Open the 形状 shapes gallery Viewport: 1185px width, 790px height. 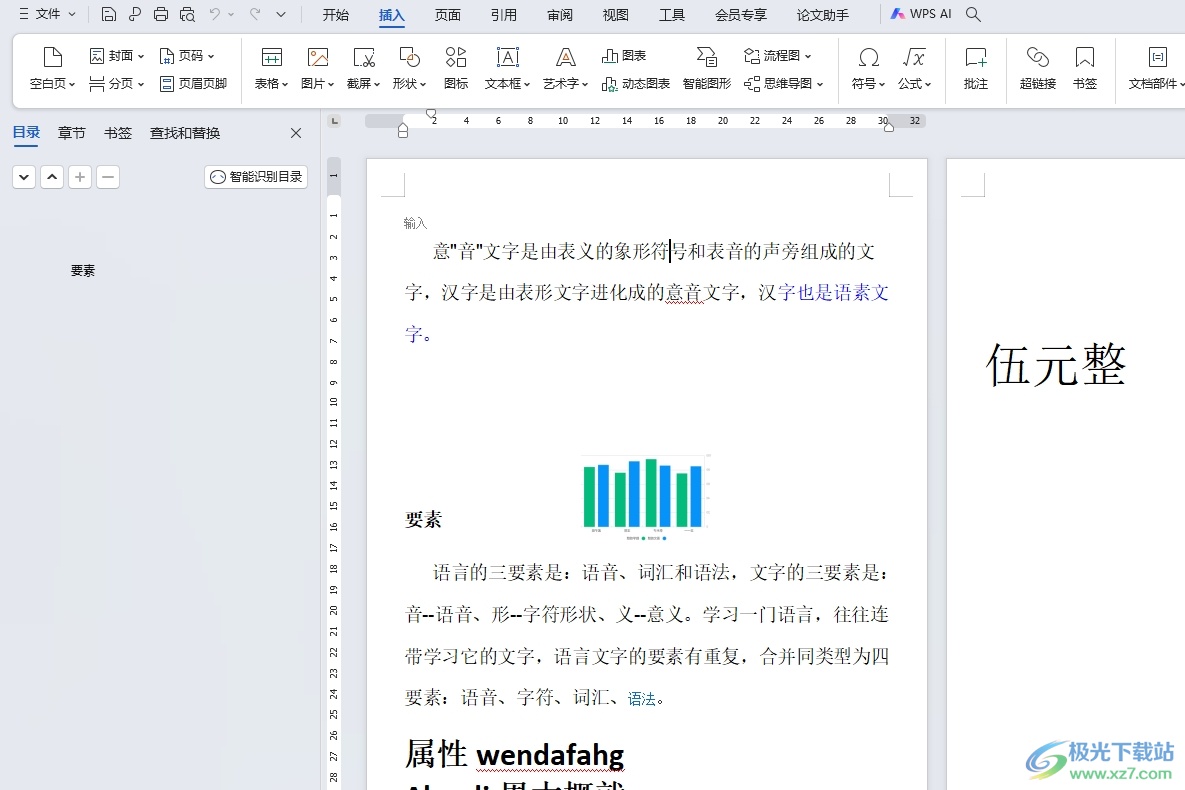coord(410,68)
